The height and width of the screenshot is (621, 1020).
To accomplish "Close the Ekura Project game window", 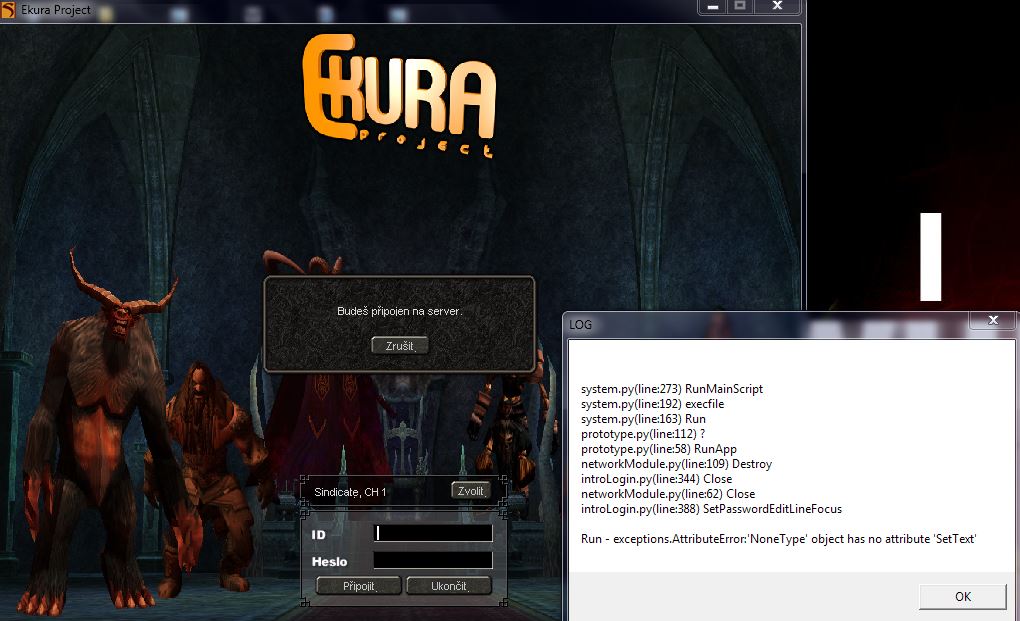I will 777,6.
